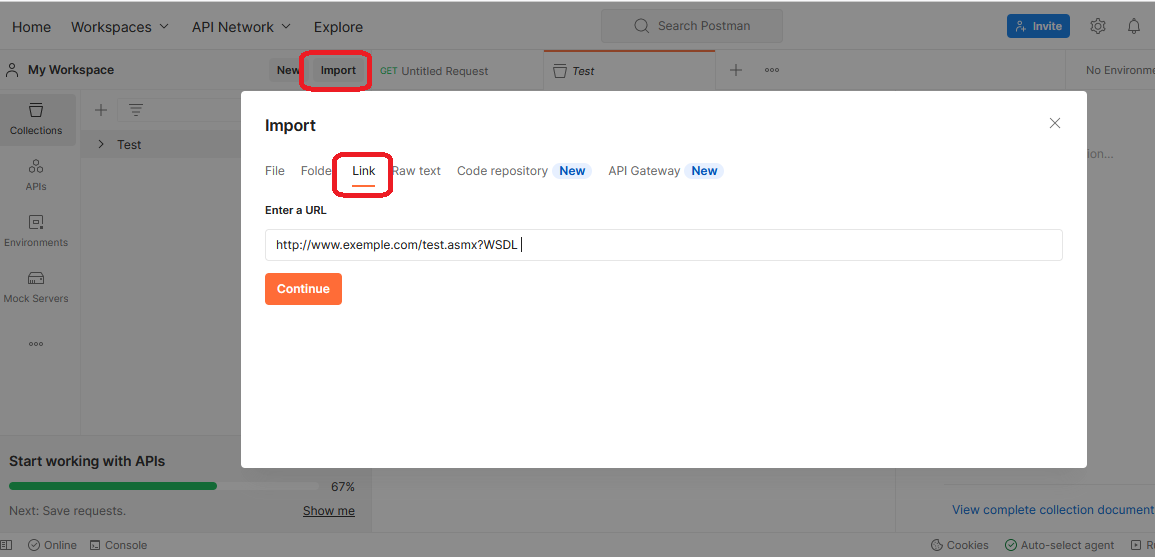Click the Show me link
The image size is (1155, 557).
[329, 511]
